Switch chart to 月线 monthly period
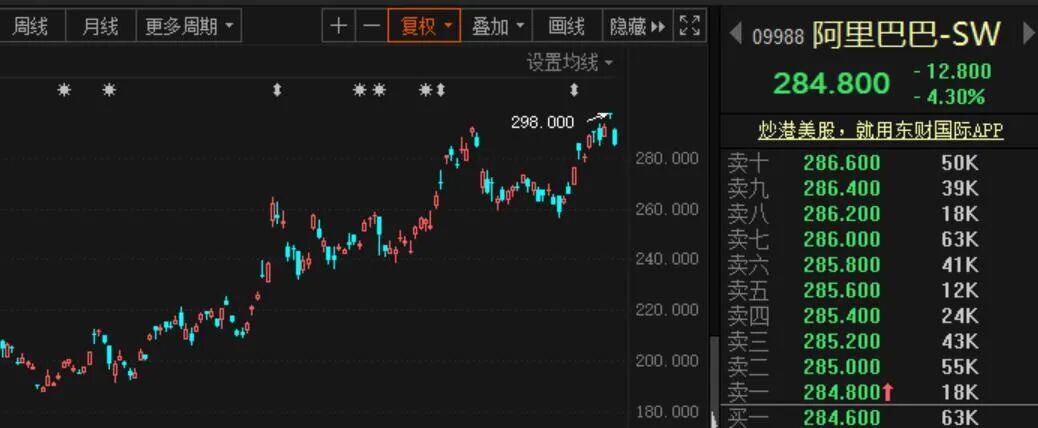 coord(101,26)
